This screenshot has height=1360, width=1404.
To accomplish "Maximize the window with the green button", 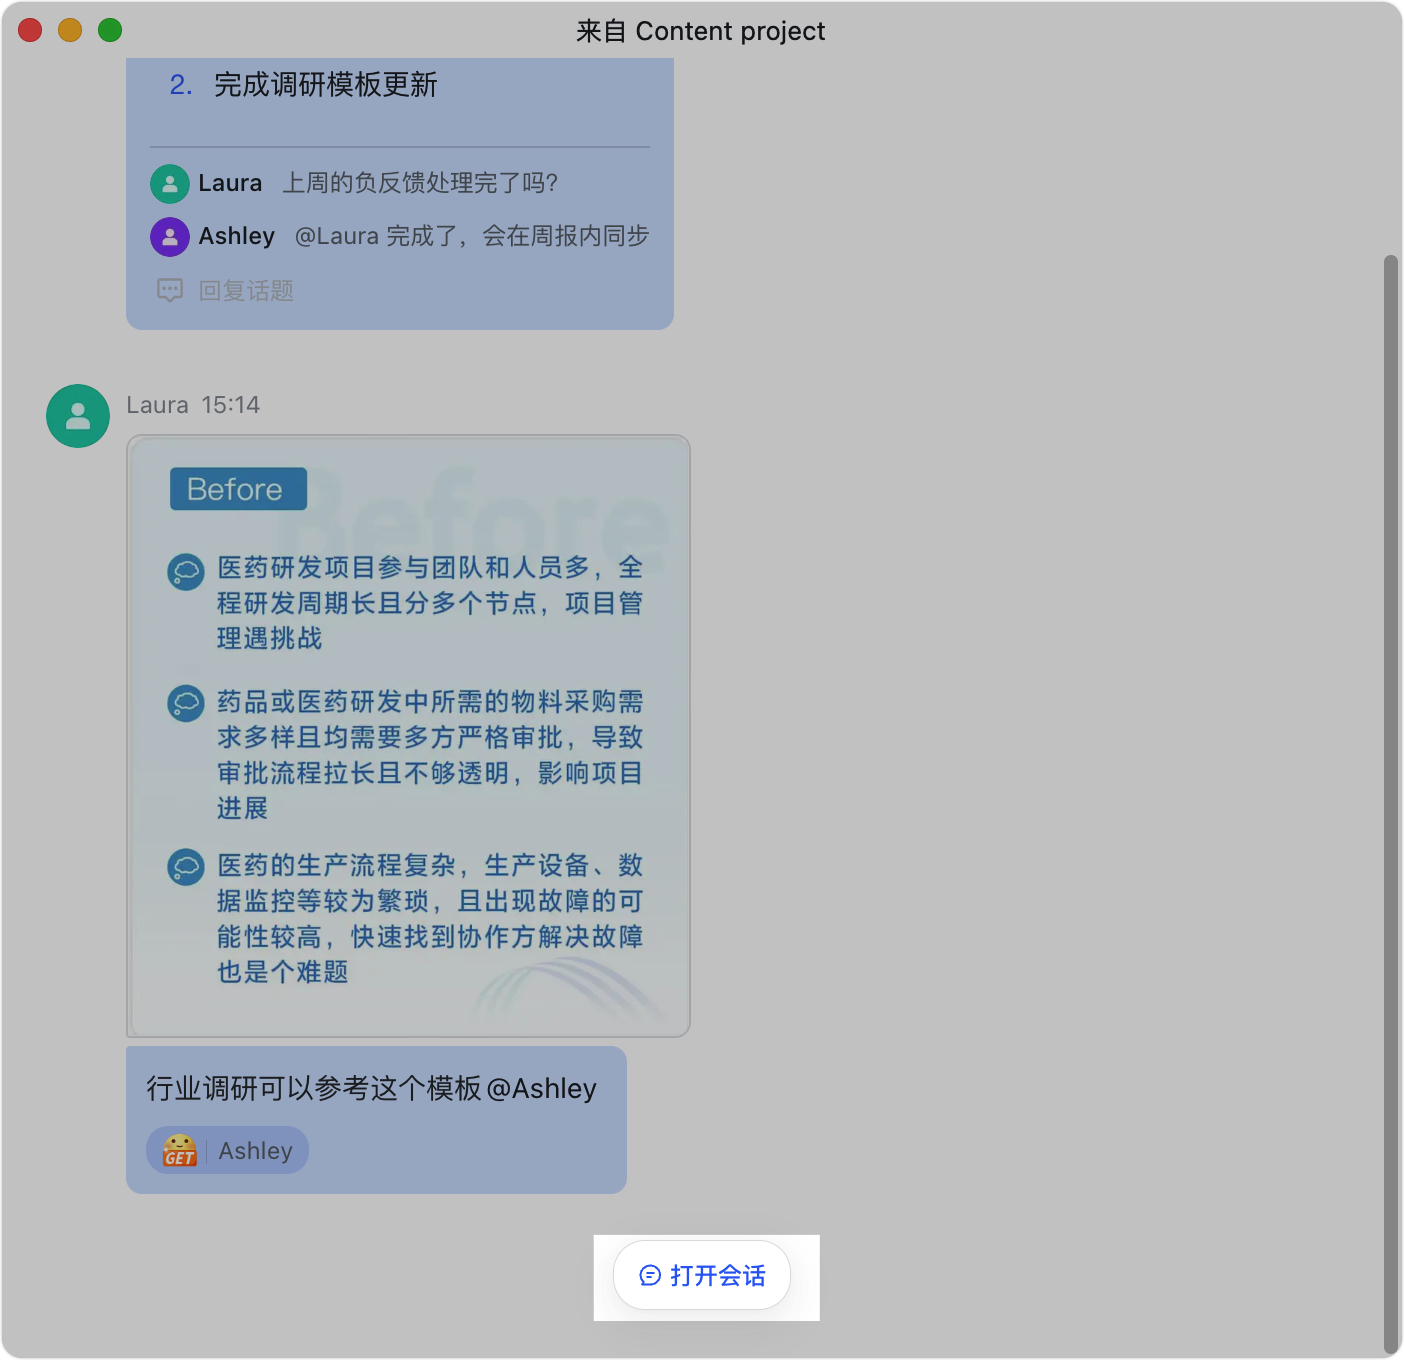I will pyautogui.click(x=110, y=31).
